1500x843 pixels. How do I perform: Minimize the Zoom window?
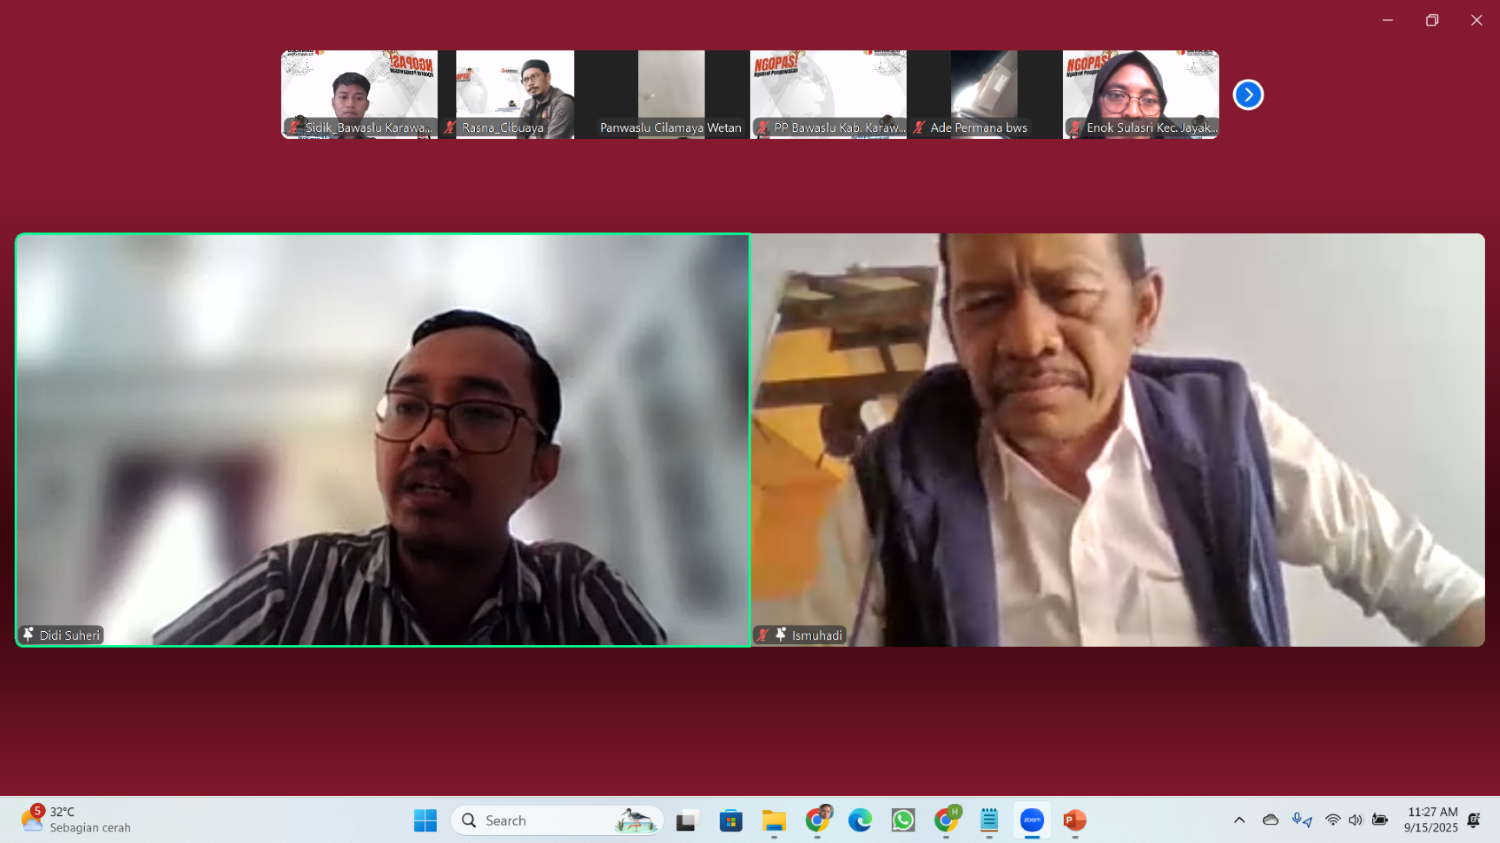click(x=1388, y=20)
